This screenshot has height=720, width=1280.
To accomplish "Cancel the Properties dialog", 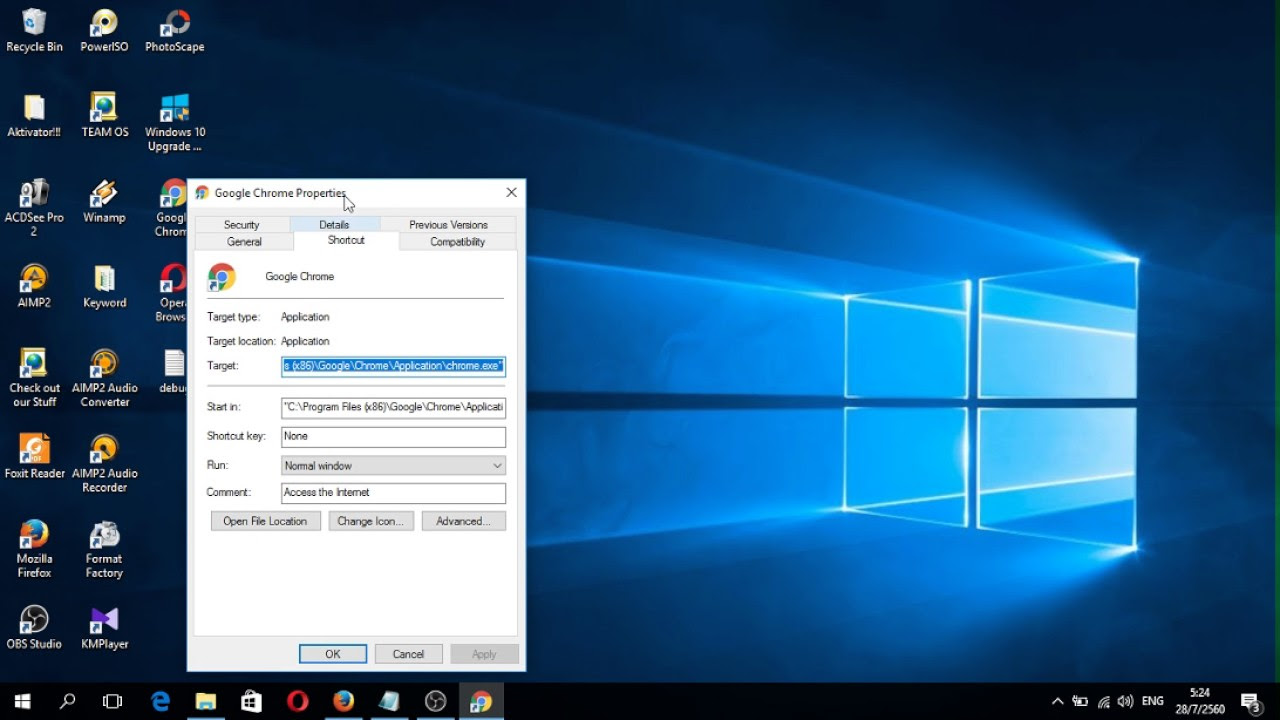I will pyautogui.click(x=408, y=654).
